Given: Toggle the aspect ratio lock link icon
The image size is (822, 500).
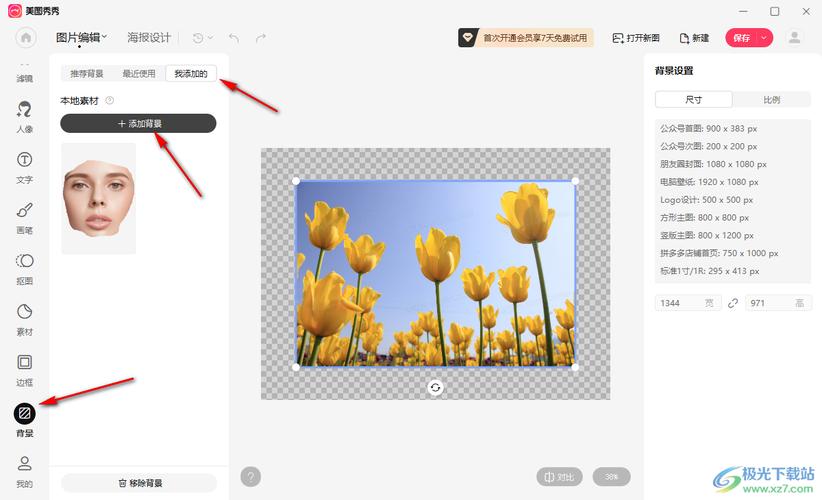Looking at the screenshot, I should click(733, 303).
